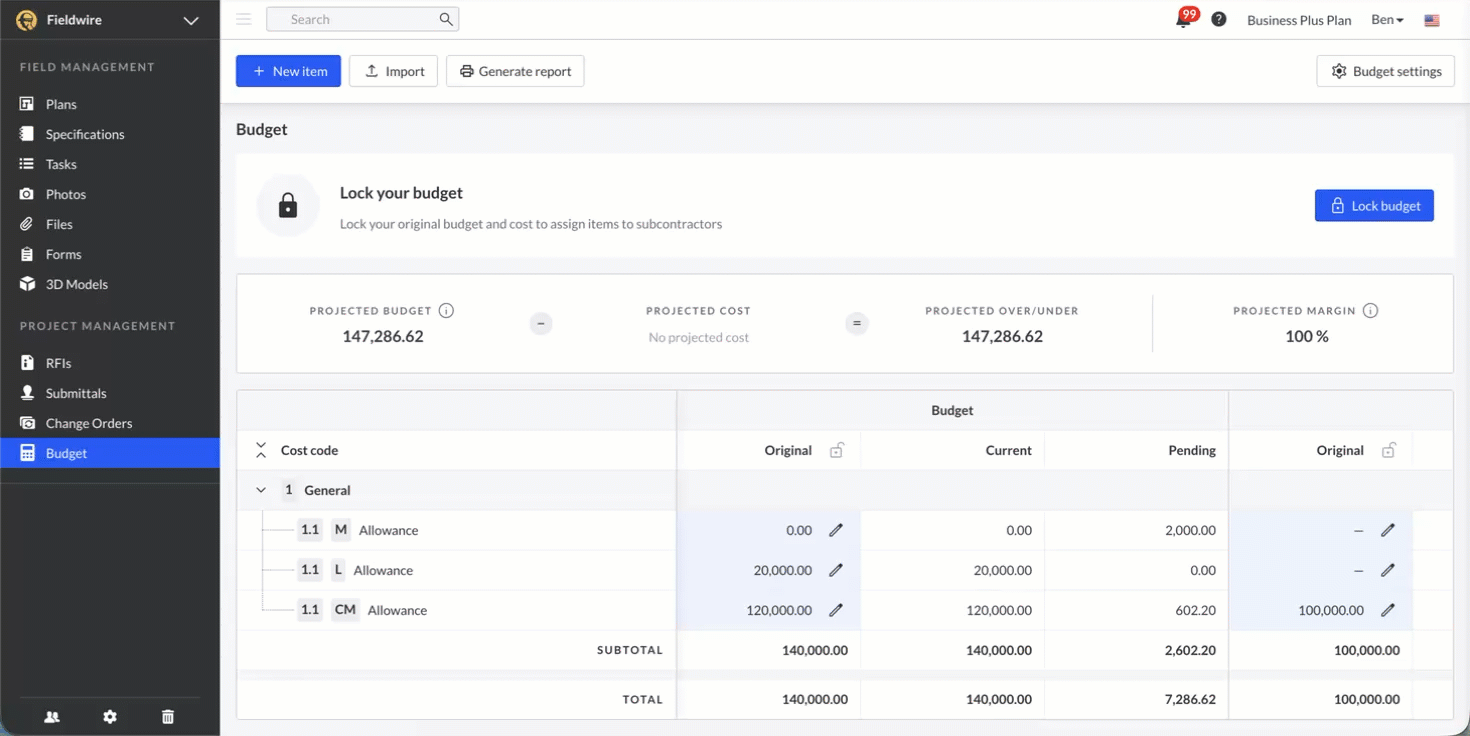Image resolution: width=1470 pixels, height=736 pixels.
Task: Open the trash icon in sidebar footer
Action: tap(168, 717)
